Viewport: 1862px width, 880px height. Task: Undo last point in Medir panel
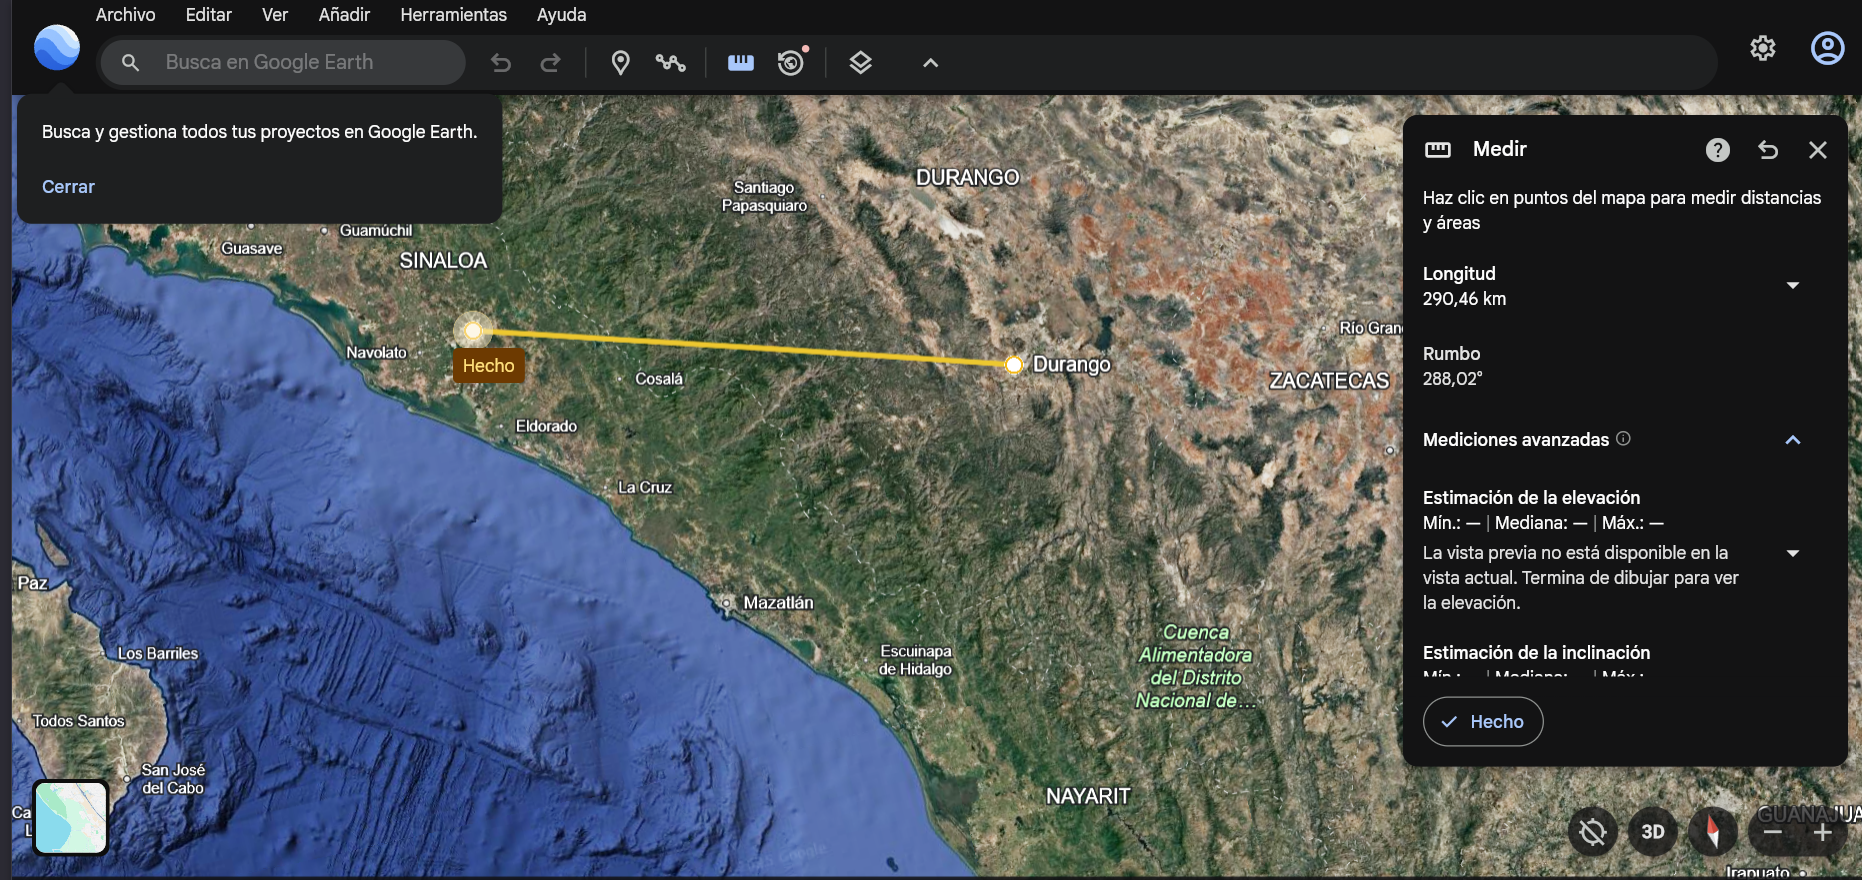tap(1768, 150)
